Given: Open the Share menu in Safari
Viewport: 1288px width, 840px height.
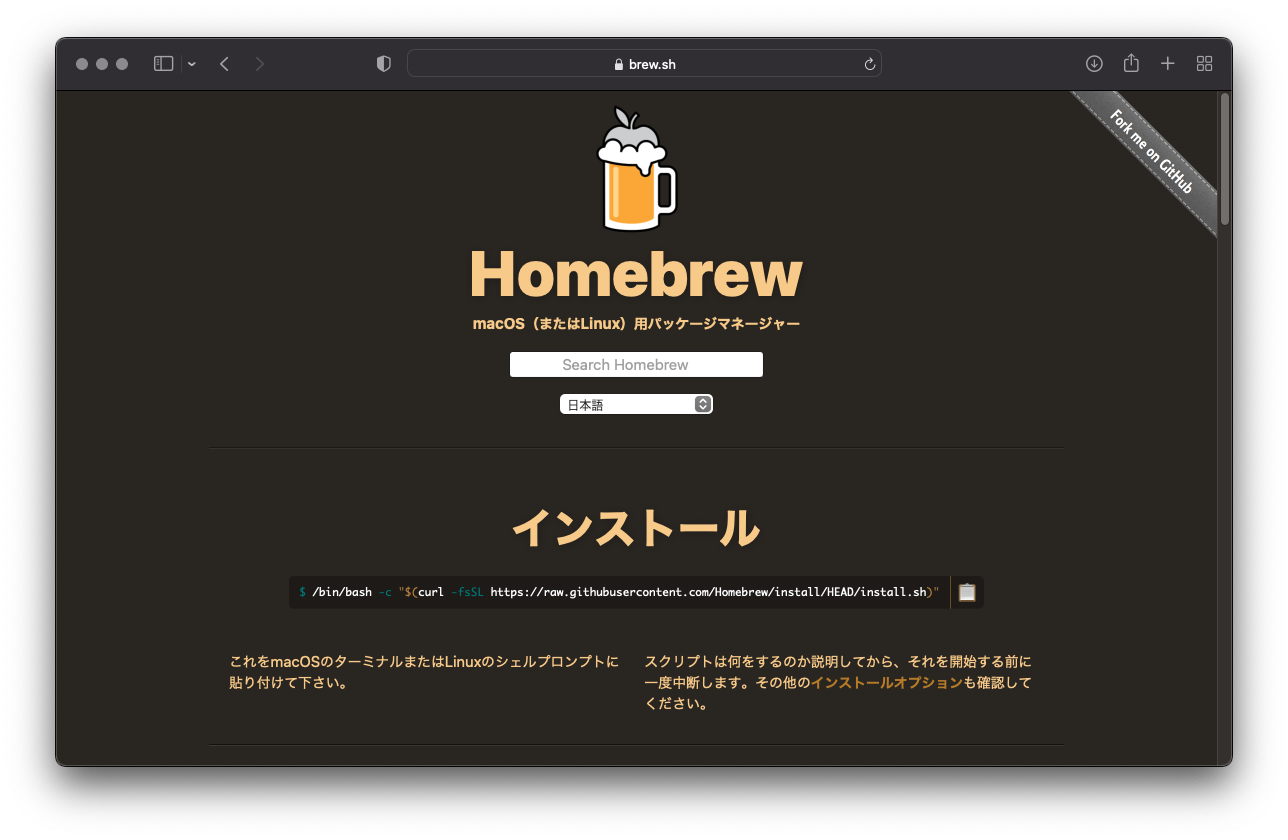Looking at the screenshot, I should 1130,63.
